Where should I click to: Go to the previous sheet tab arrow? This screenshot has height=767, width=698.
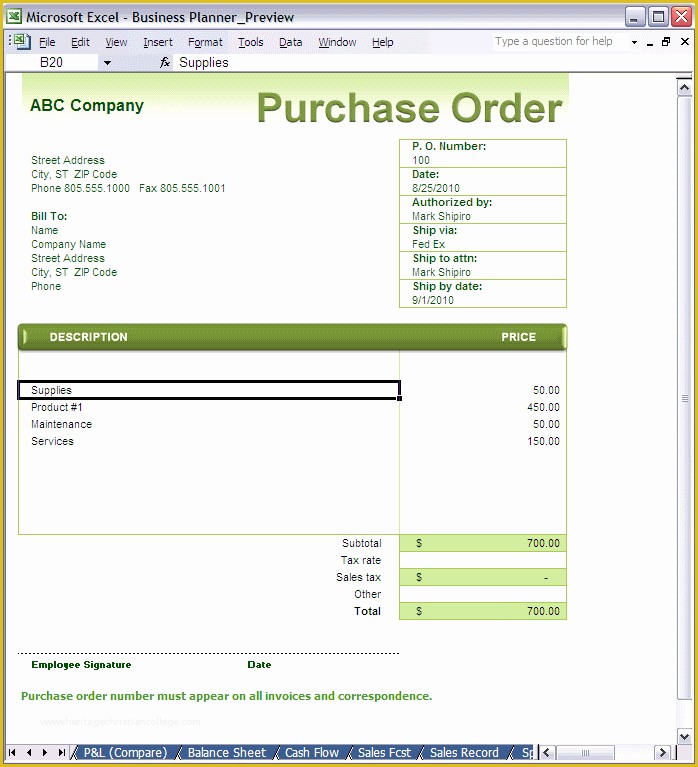pyautogui.click(x=29, y=752)
